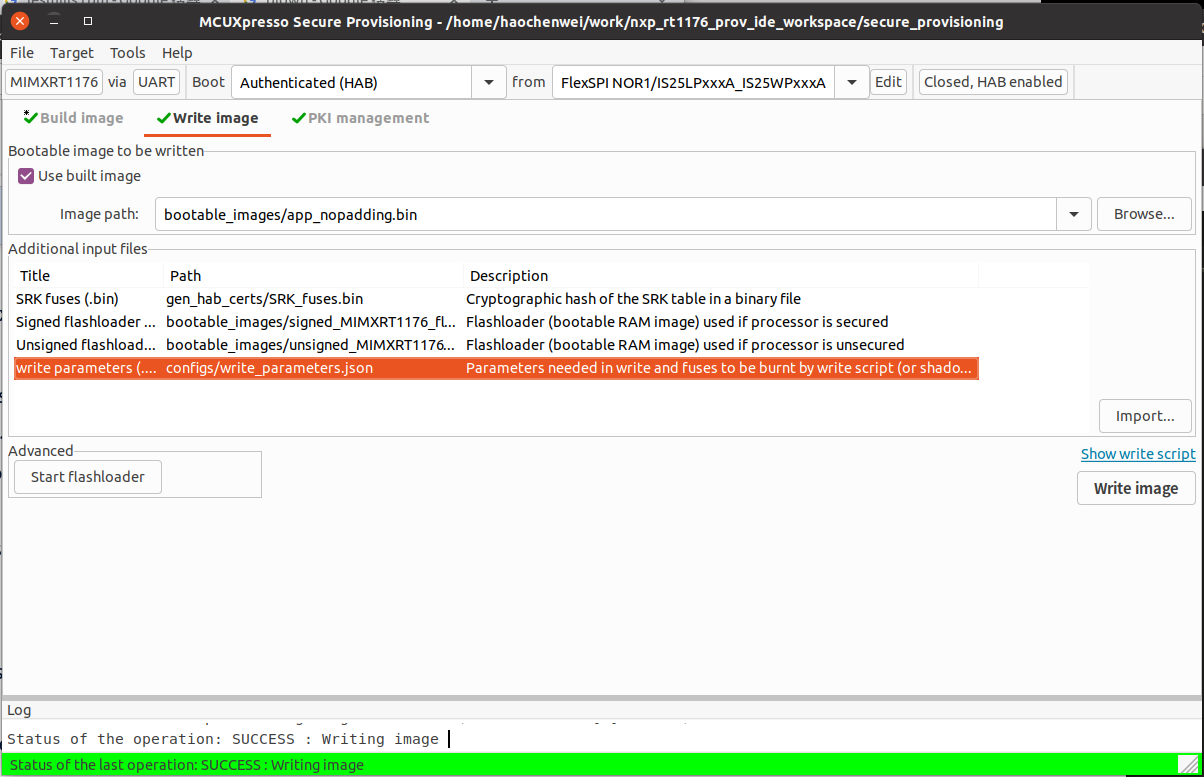Click the green check icon on PKI management tab
Screen dimensions: 1204x777
point(299,118)
